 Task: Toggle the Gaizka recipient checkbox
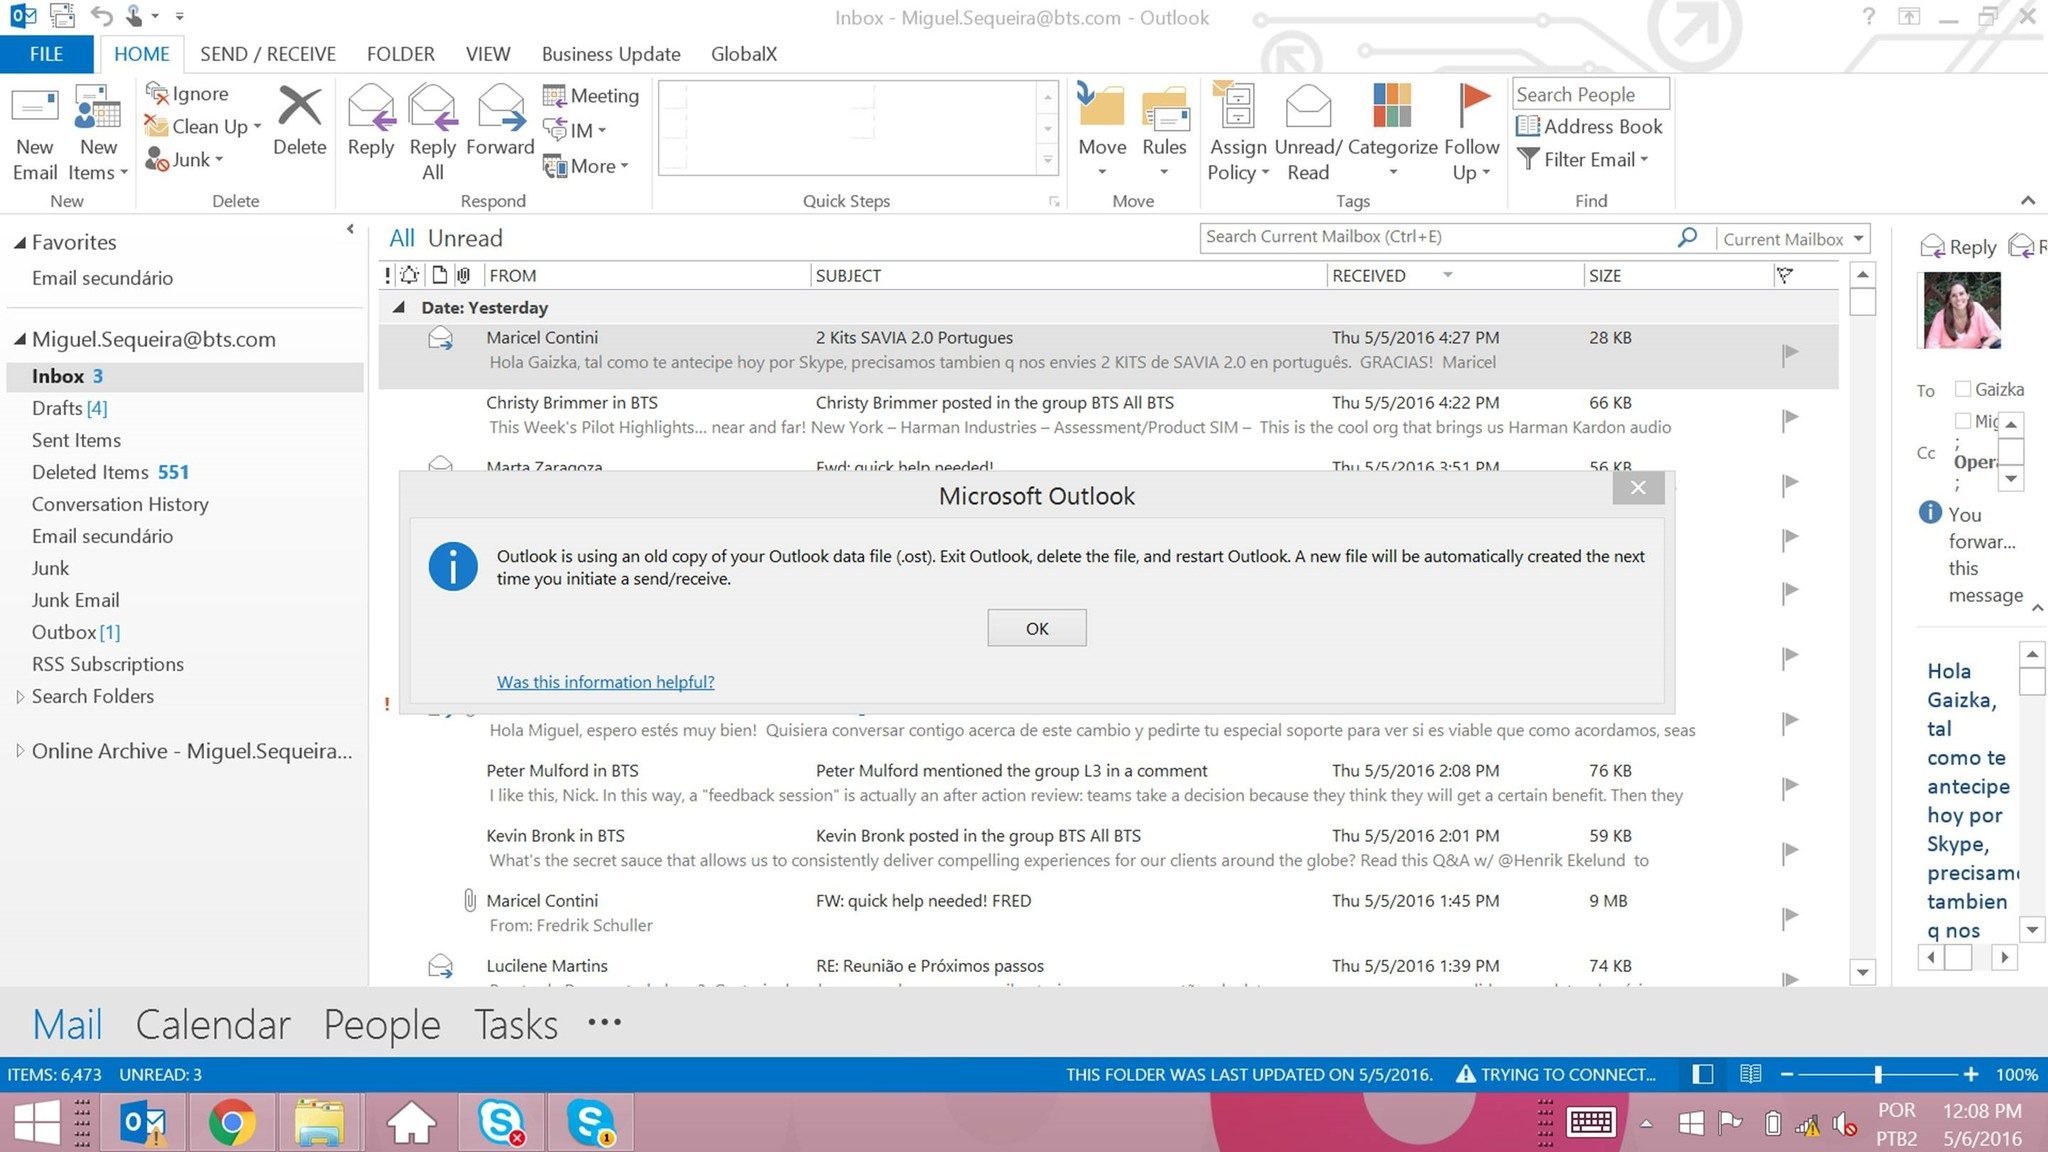point(1963,389)
